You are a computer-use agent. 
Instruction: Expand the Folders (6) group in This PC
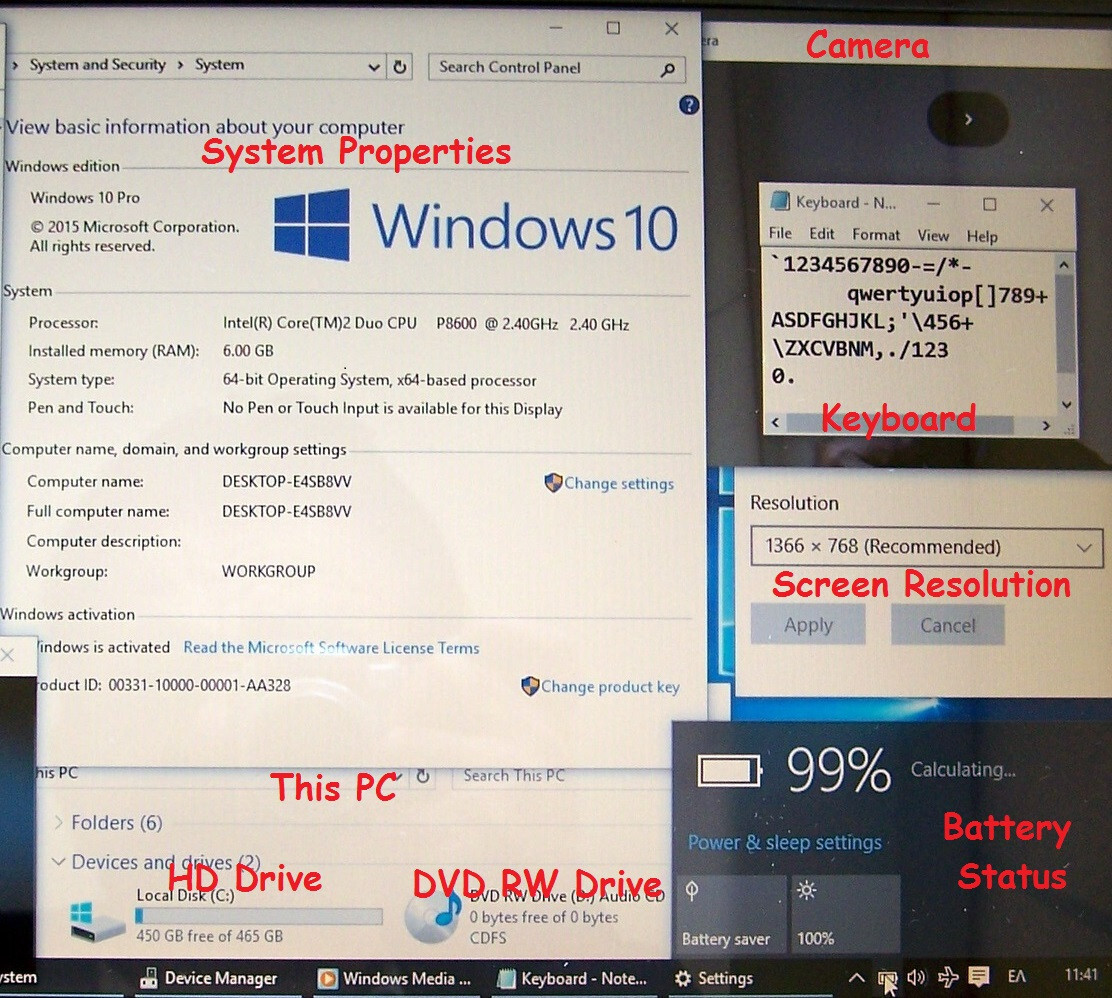pos(60,822)
